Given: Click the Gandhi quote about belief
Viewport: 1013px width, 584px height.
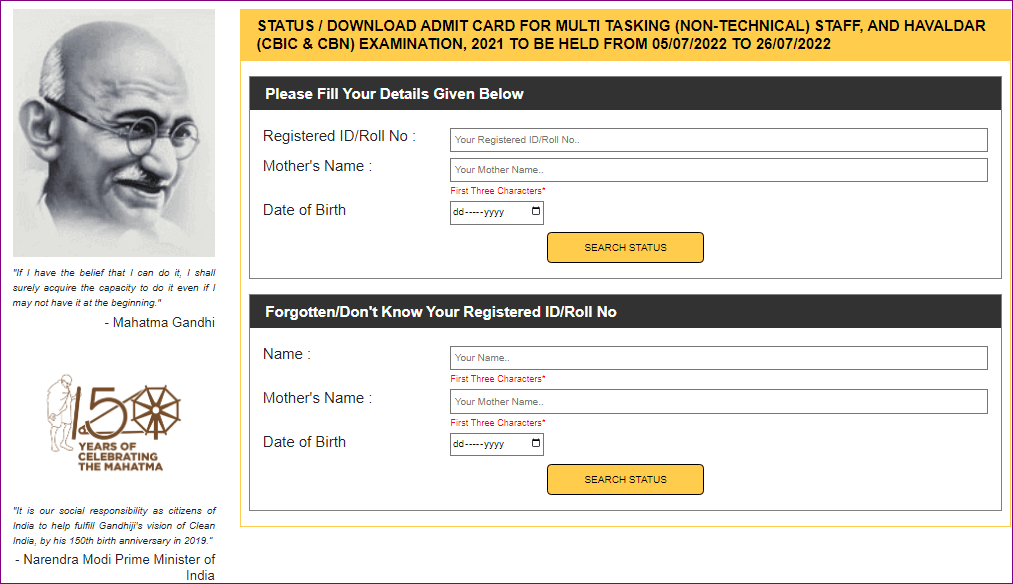Looking at the screenshot, I should (113, 287).
